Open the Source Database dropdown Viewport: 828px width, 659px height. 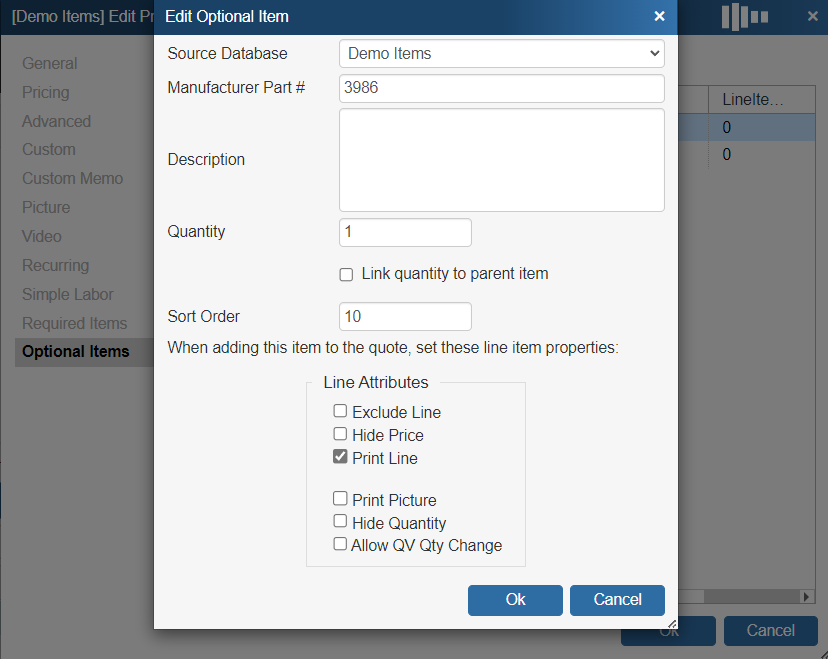pyautogui.click(x=502, y=53)
